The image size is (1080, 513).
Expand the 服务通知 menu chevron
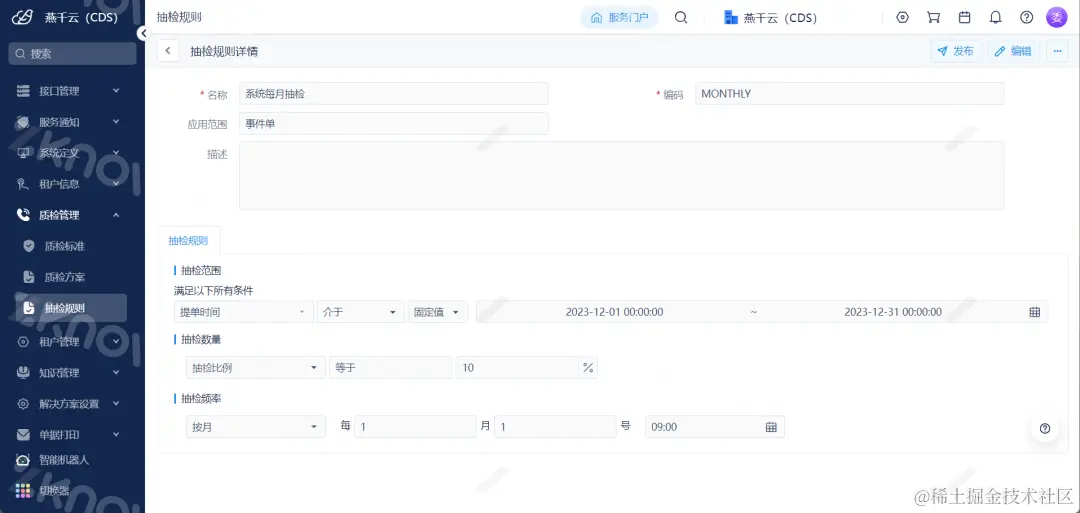tap(116, 122)
